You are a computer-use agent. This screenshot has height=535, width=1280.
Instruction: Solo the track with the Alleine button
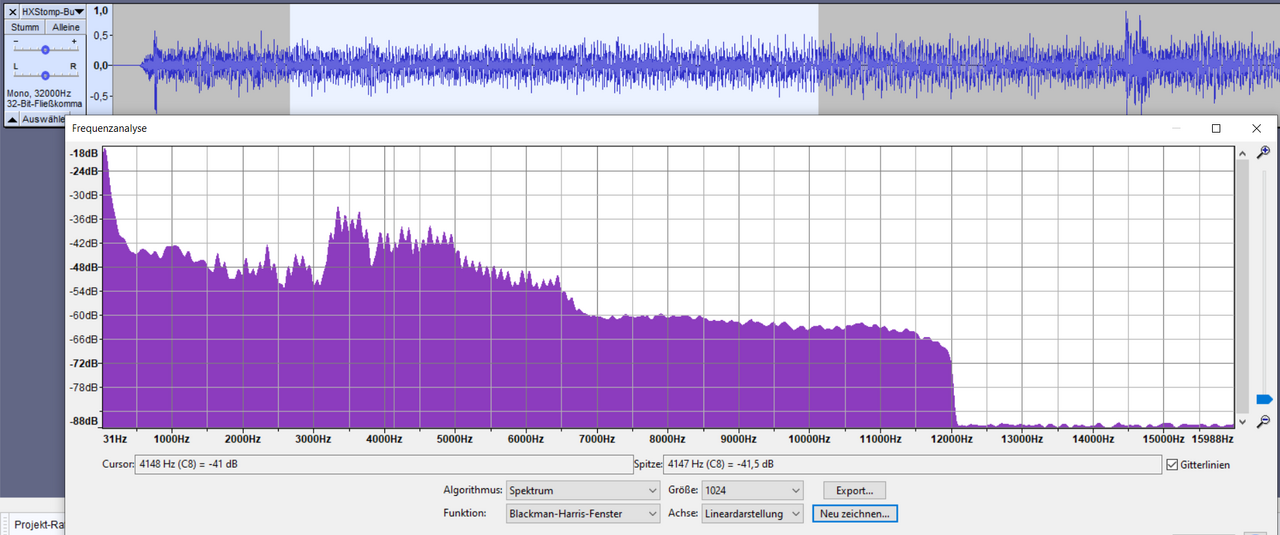coord(66,27)
